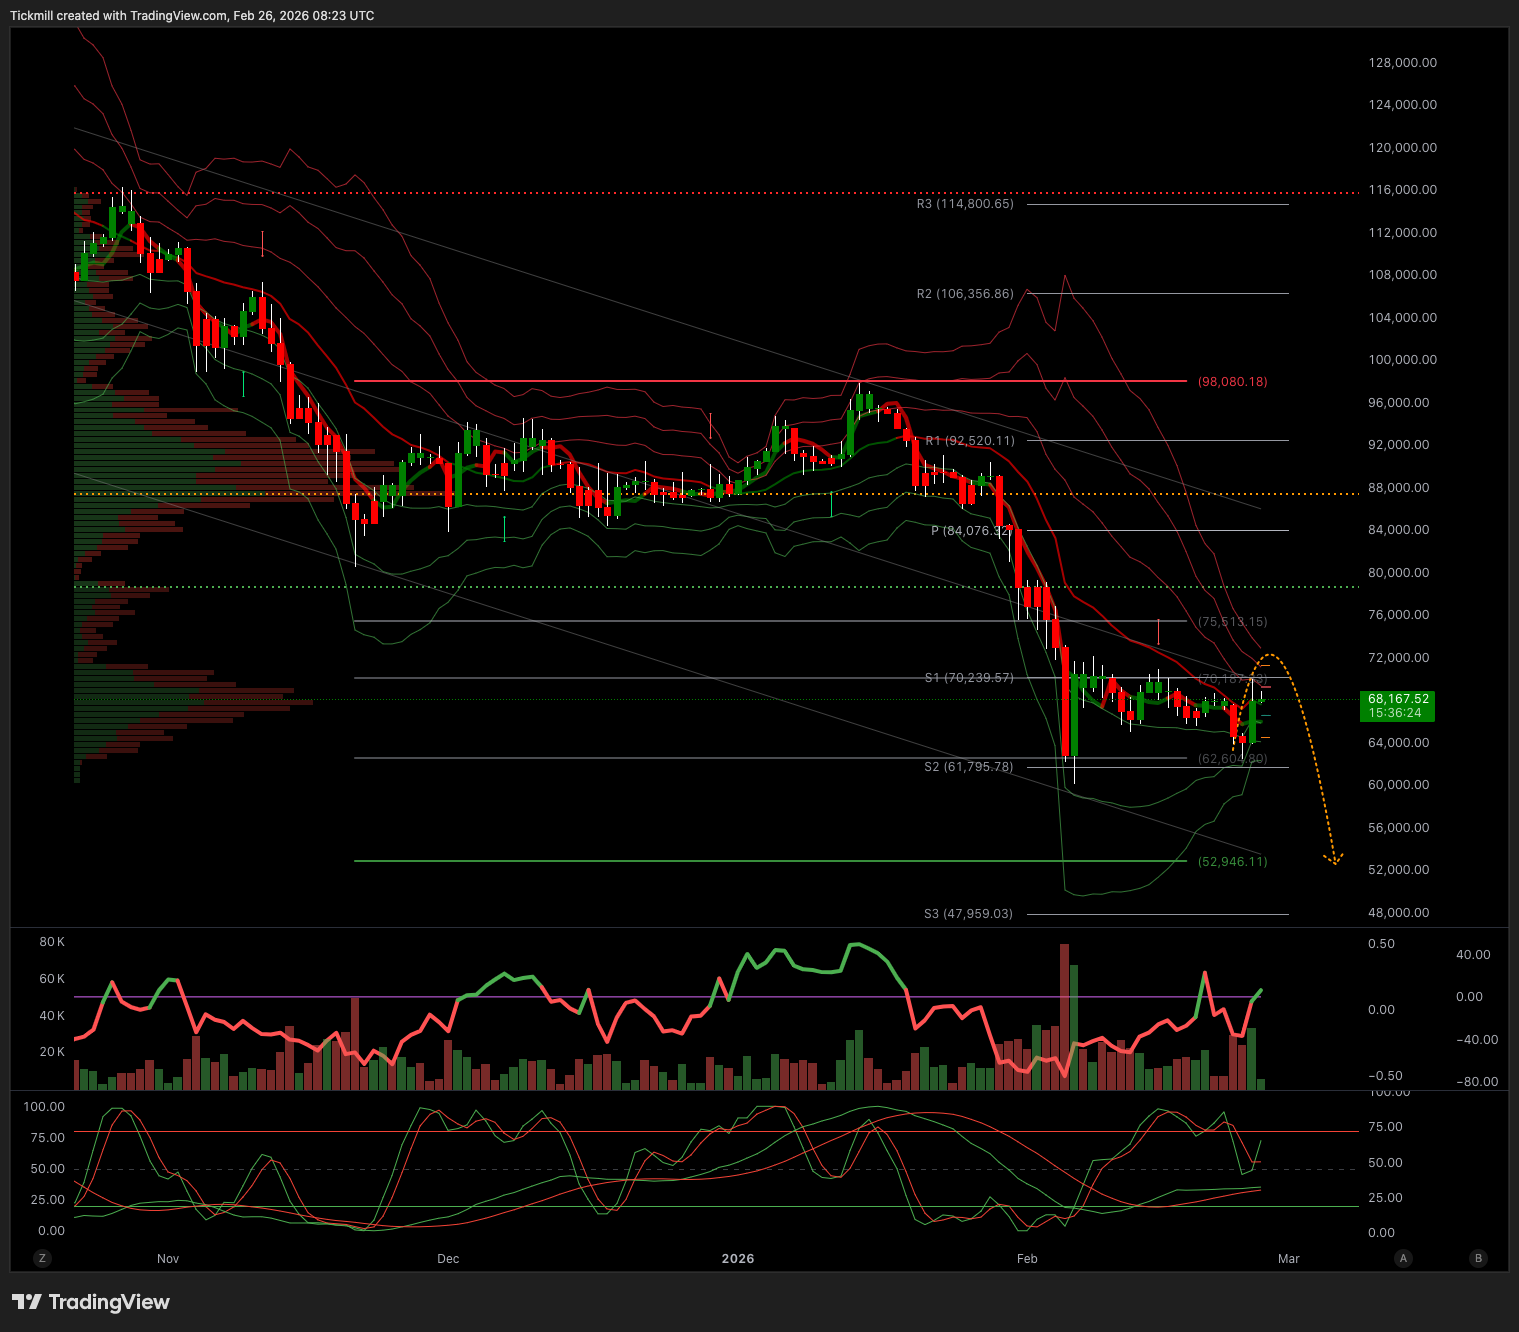This screenshot has height=1332, width=1519.
Task: Click the Z timezone icon at bottom-left
Action: coord(41,1258)
